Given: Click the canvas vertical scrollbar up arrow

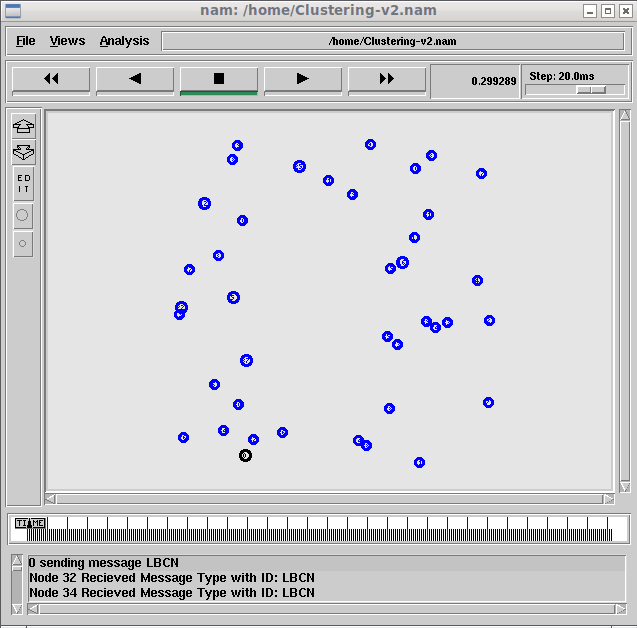Looking at the screenshot, I should click(x=625, y=115).
